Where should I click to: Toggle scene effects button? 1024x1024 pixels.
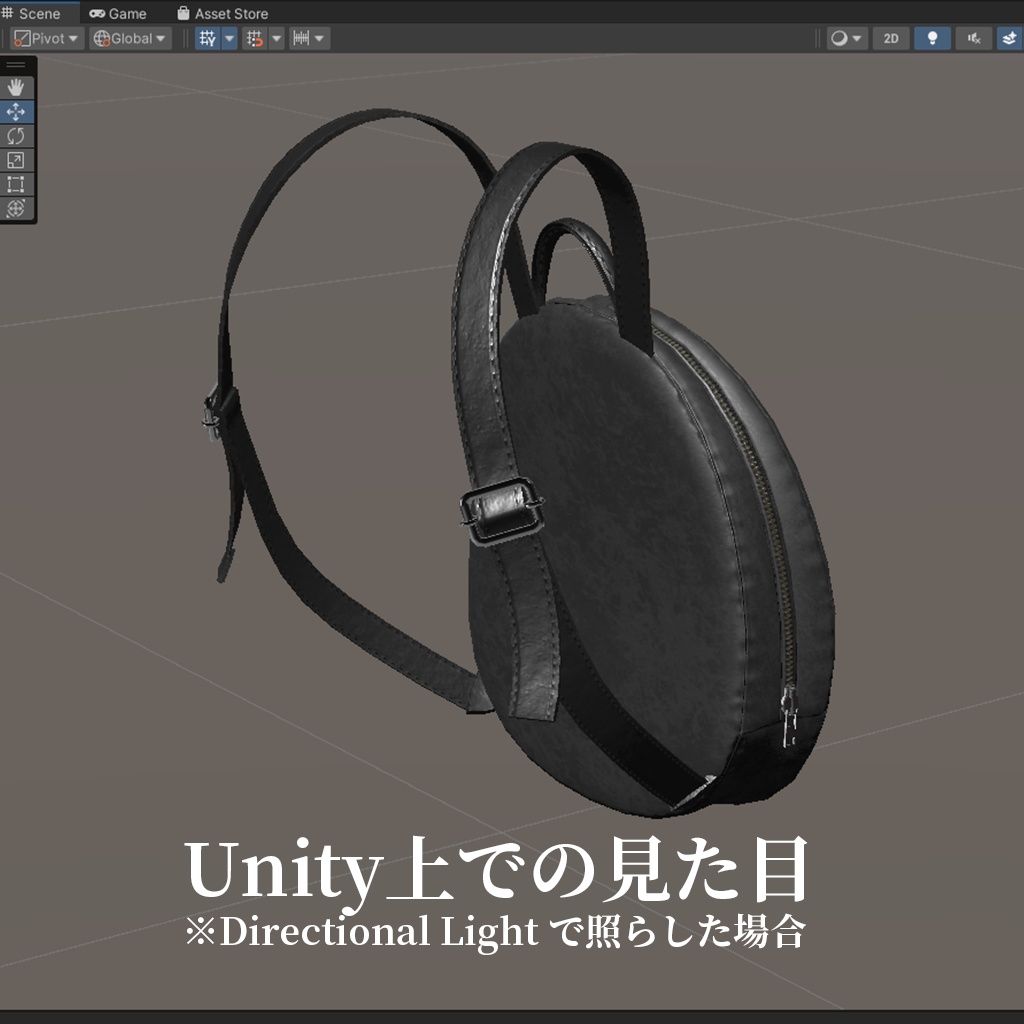pyautogui.click(x=1010, y=39)
